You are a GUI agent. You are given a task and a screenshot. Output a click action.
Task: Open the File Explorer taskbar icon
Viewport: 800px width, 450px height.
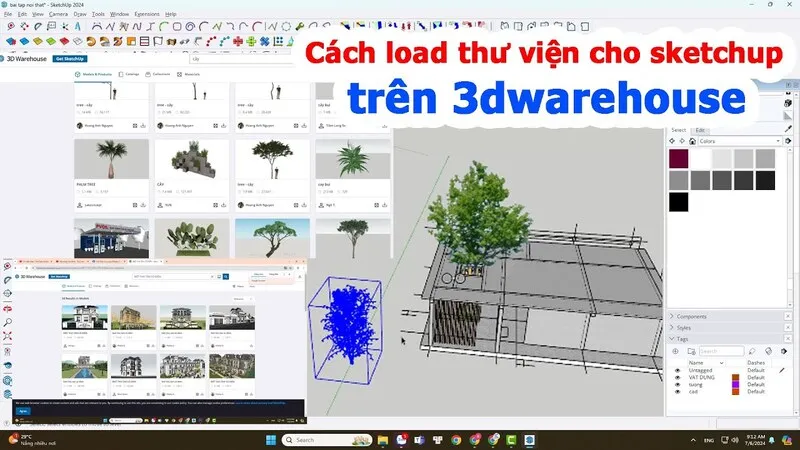(x=383, y=440)
